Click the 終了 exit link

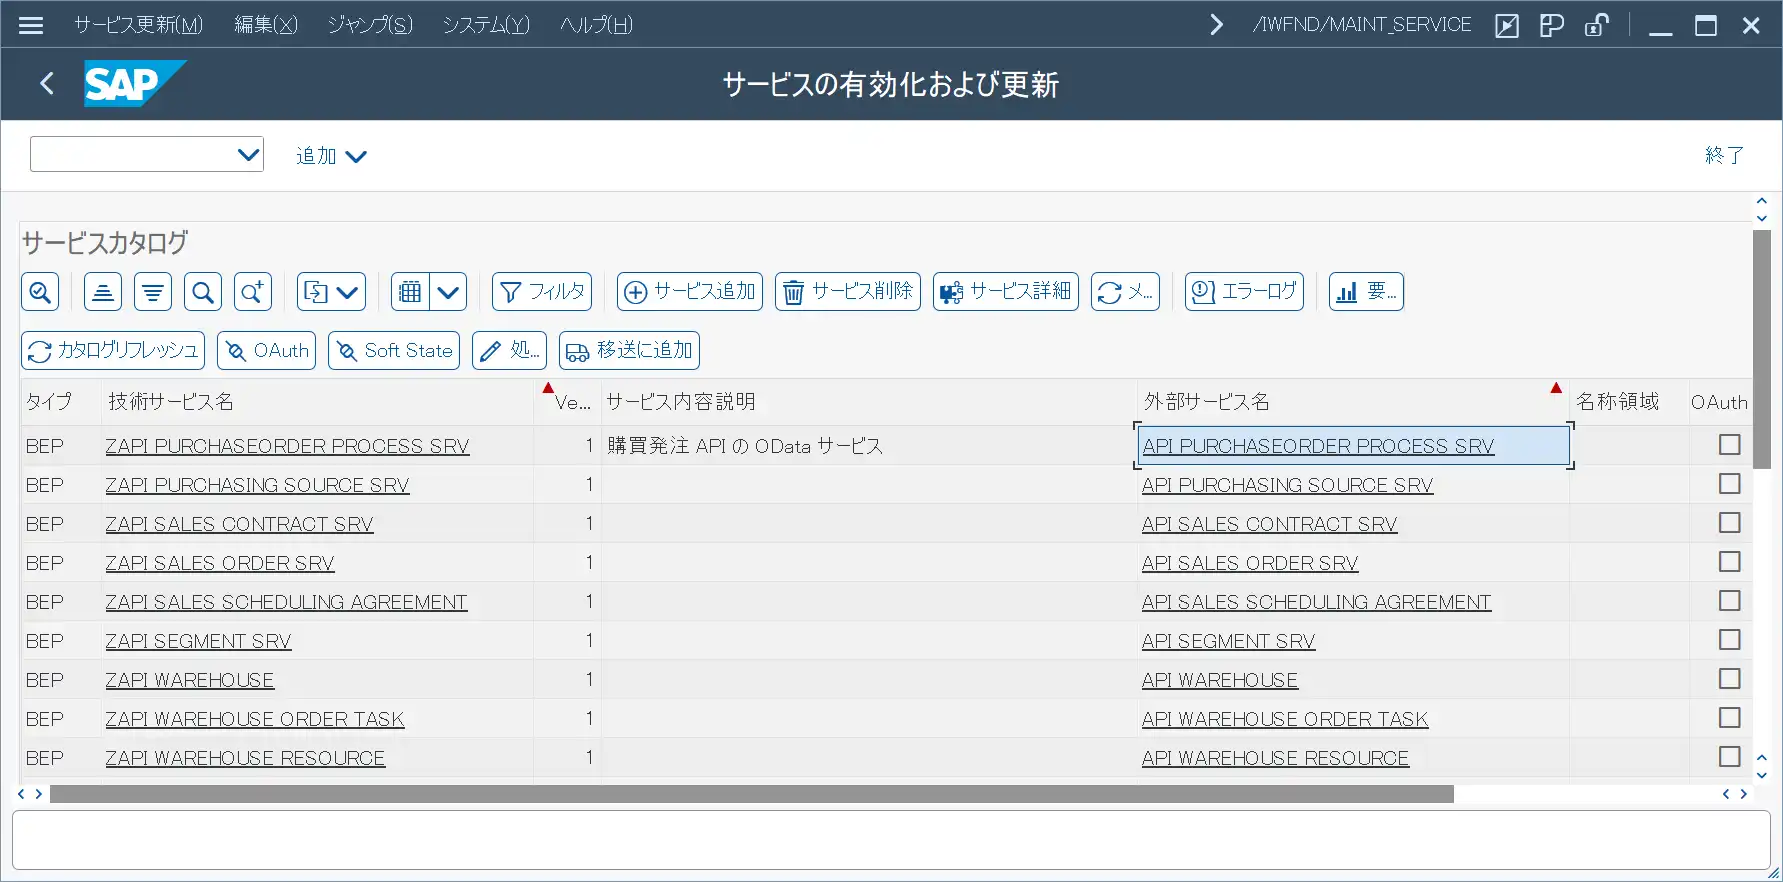point(1724,155)
